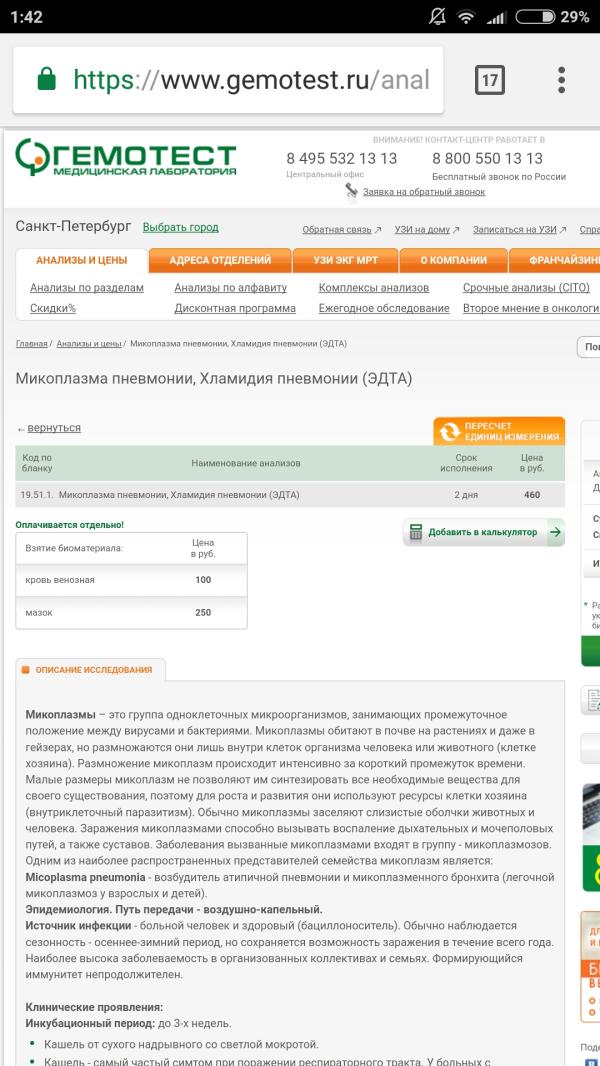
Task: Open Chrome three-dot overflow menu
Action: (562, 80)
